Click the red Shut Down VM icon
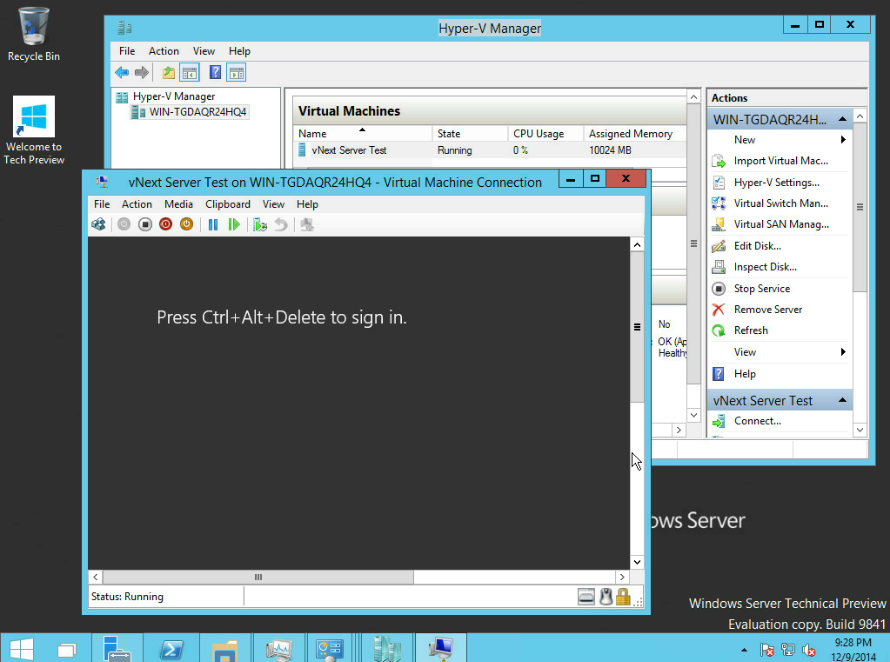 pos(166,225)
